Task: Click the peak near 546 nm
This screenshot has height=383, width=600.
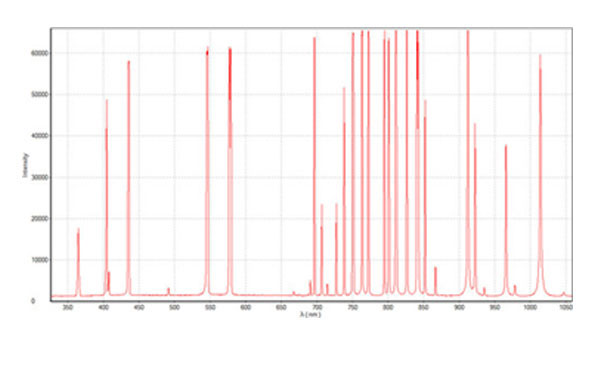Action: [207, 170]
